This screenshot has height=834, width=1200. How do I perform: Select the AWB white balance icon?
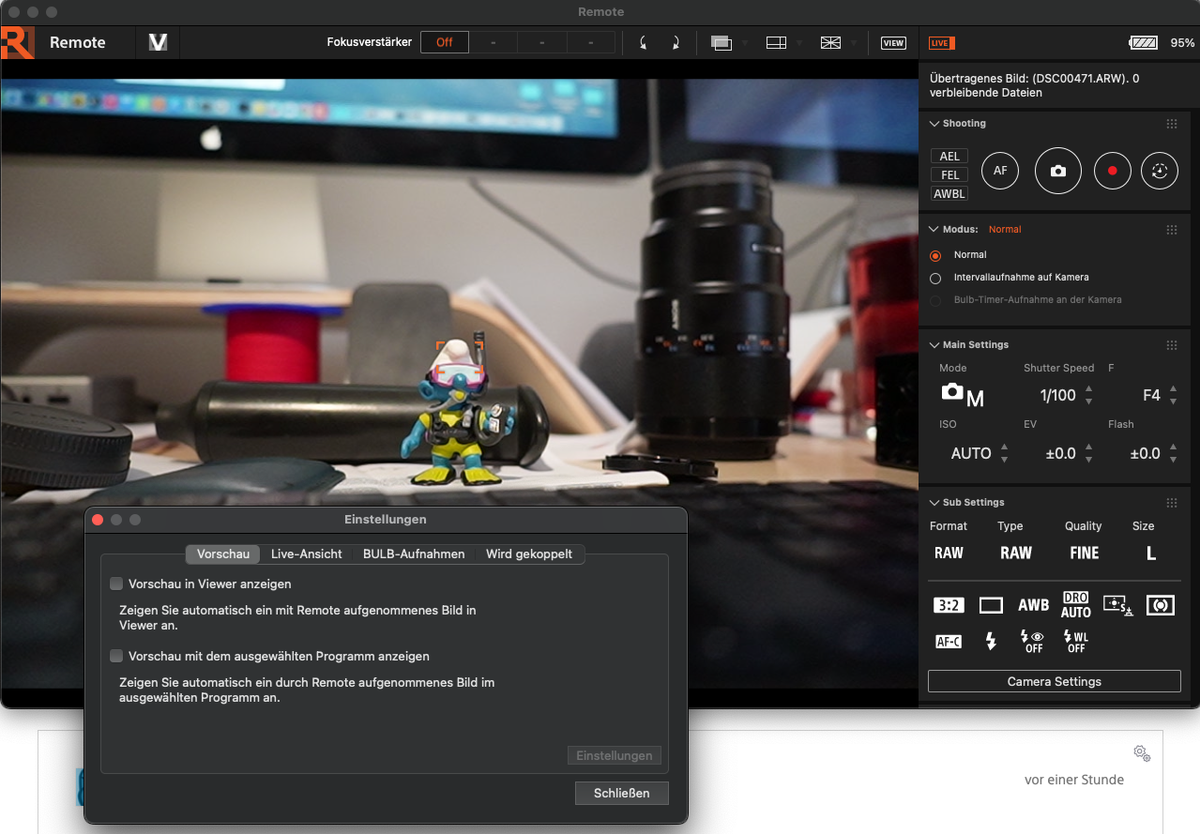(x=1033, y=605)
